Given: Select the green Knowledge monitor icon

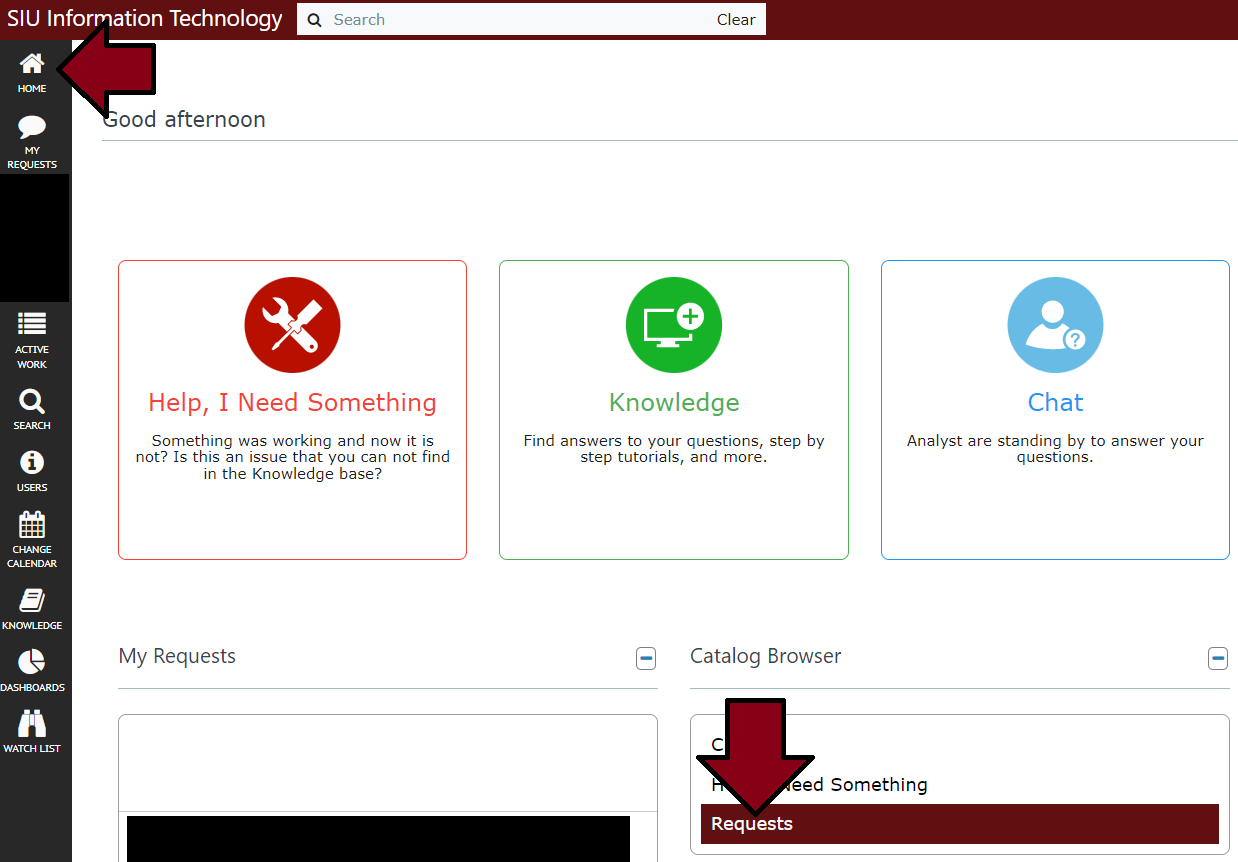Looking at the screenshot, I should (673, 324).
